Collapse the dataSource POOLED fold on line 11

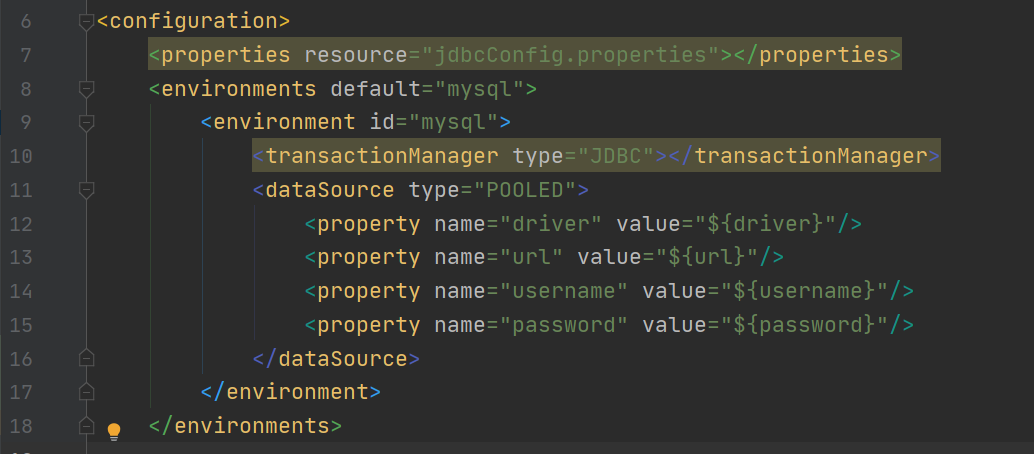86,191
